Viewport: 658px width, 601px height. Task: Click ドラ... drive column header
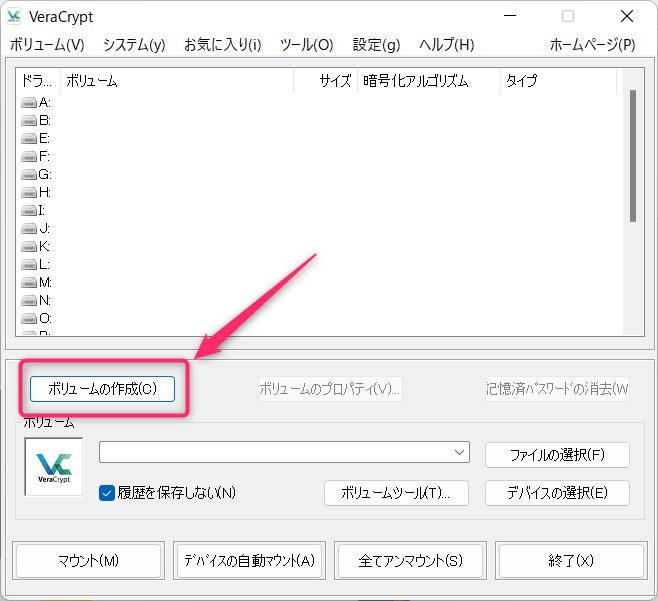click(38, 81)
